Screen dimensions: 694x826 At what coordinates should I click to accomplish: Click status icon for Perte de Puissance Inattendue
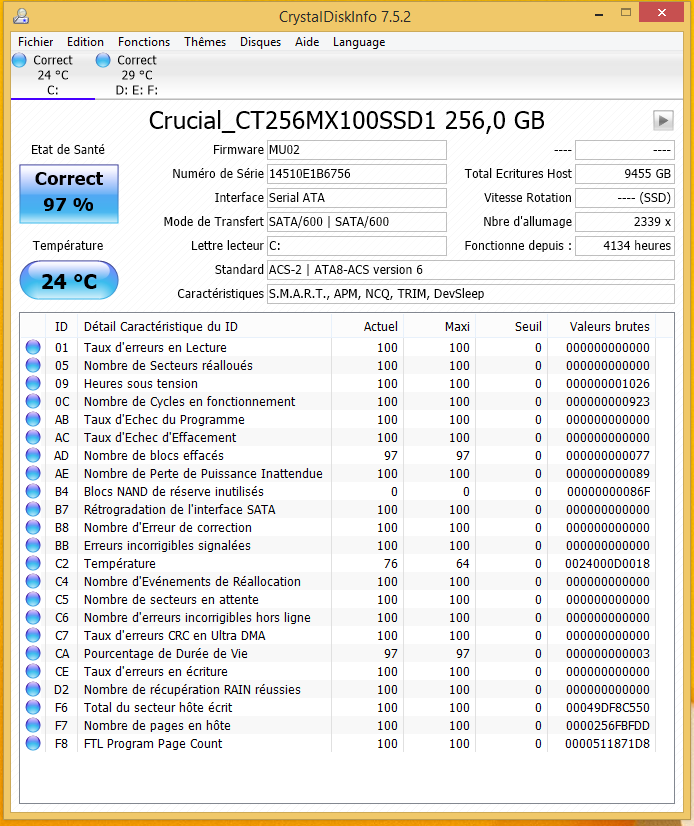click(33, 473)
